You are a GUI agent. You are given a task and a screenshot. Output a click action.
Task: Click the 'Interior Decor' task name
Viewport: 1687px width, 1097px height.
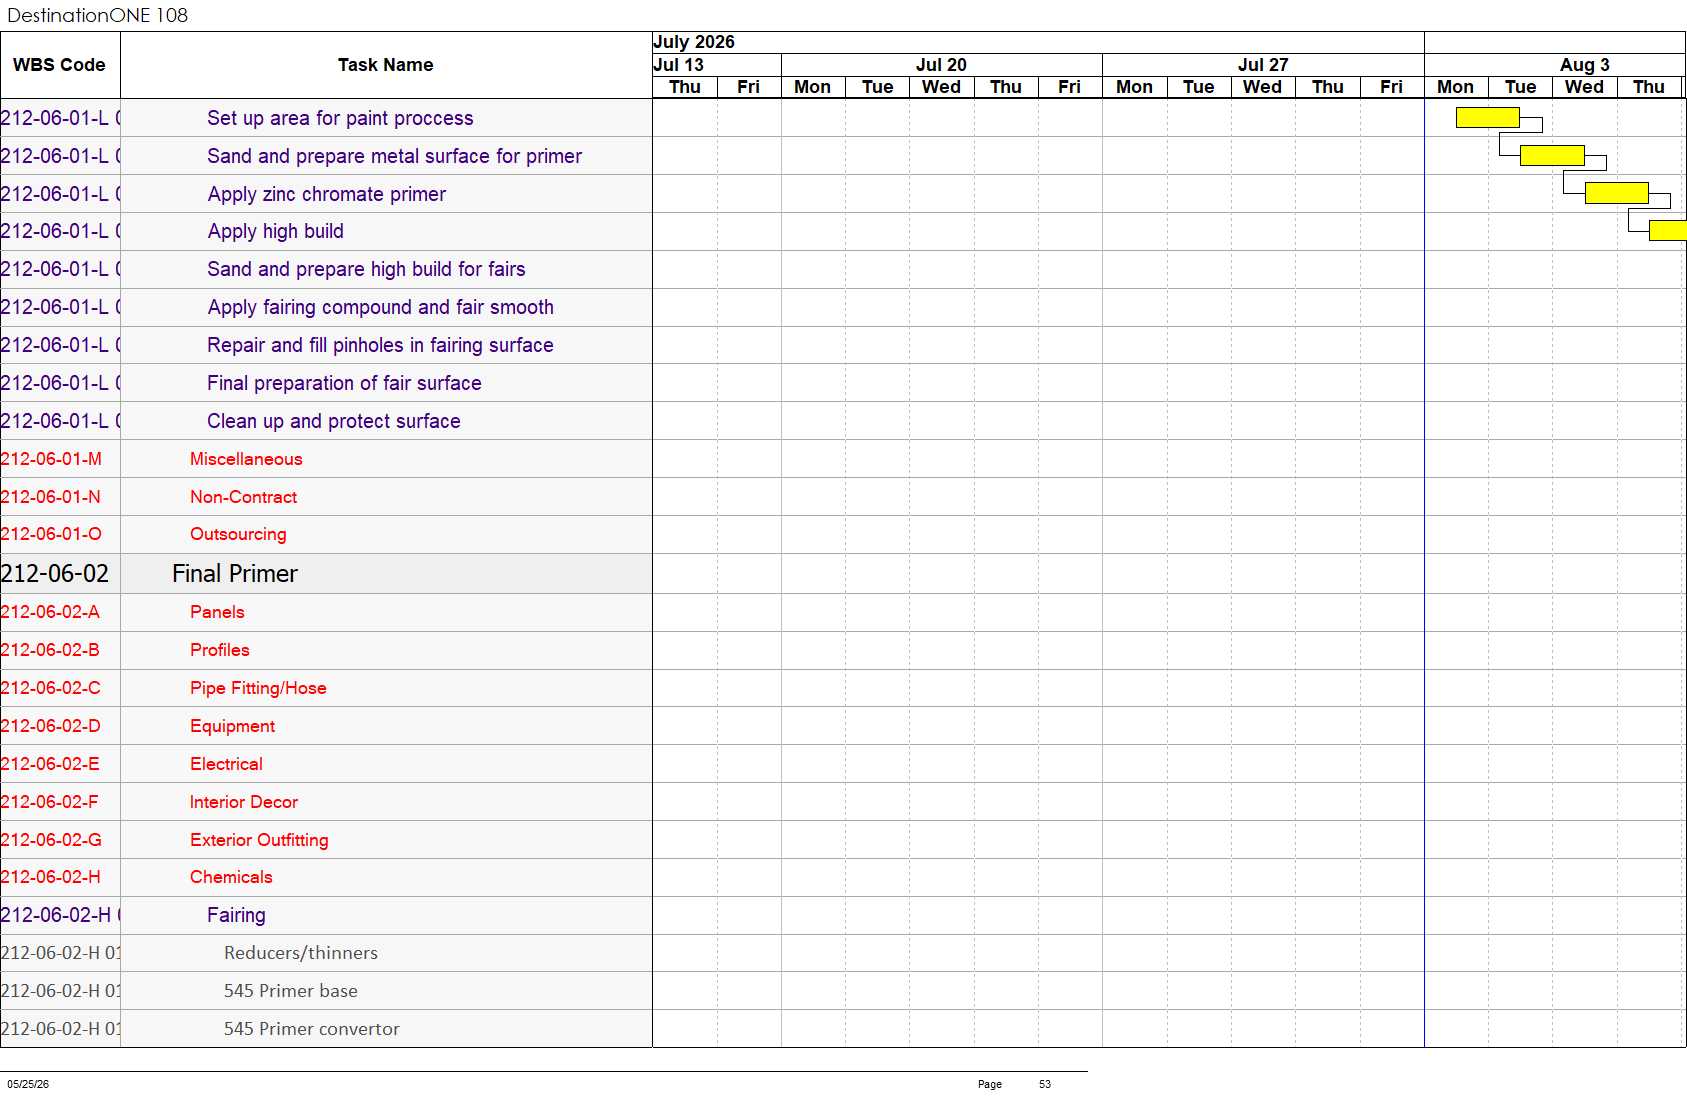[x=244, y=802]
